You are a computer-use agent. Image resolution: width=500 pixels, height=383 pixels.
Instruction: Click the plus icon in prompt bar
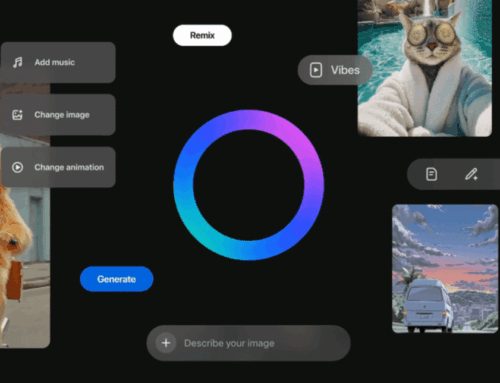coord(166,343)
